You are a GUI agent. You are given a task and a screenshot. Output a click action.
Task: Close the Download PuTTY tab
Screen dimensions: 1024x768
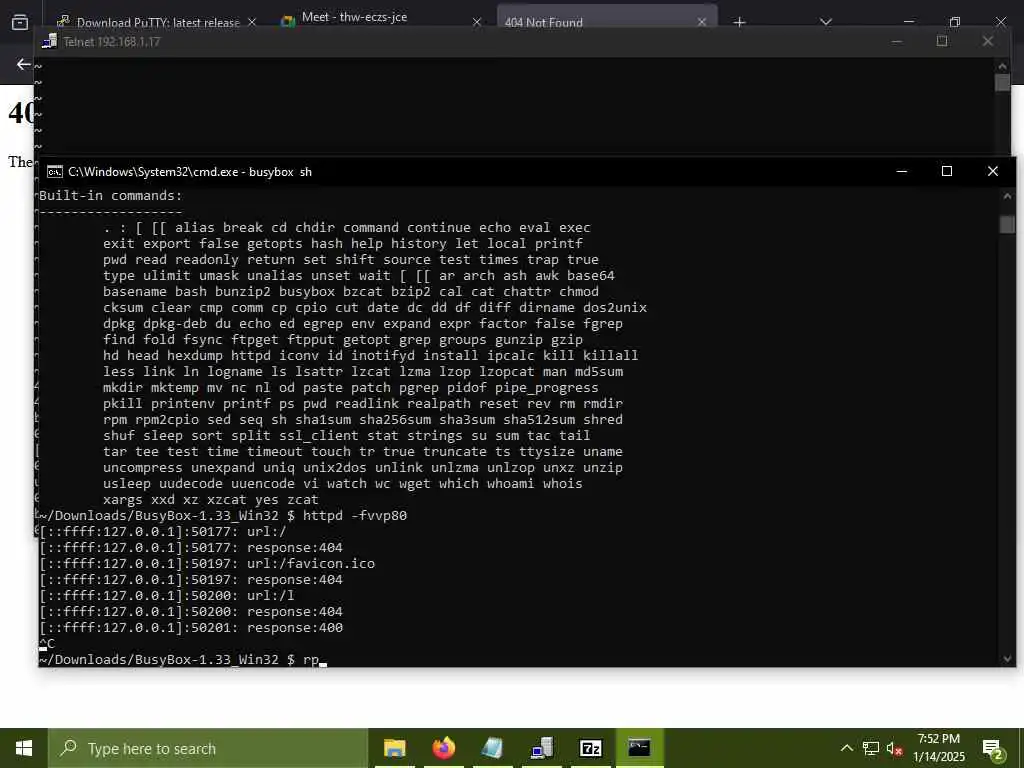[x=251, y=22]
